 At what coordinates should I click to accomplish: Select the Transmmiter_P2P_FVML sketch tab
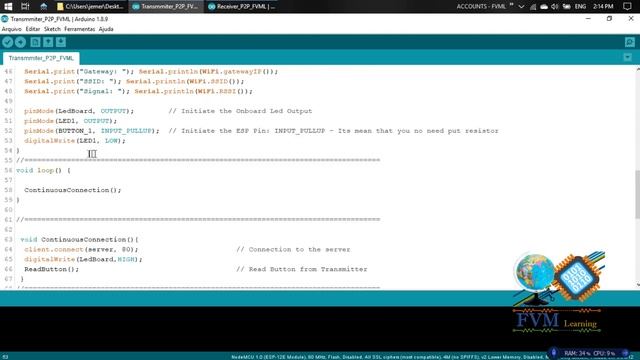click(x=41, y=58)
